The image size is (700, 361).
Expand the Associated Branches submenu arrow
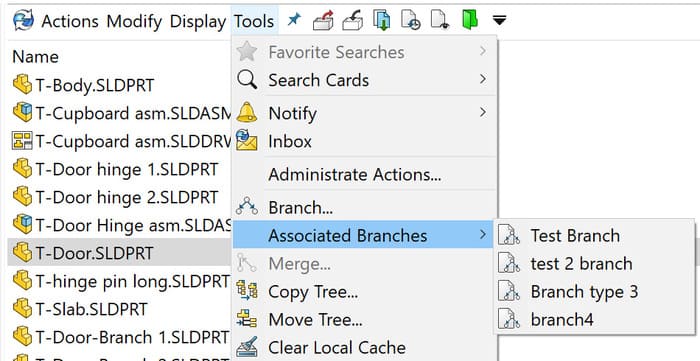(x=483, y=234)
